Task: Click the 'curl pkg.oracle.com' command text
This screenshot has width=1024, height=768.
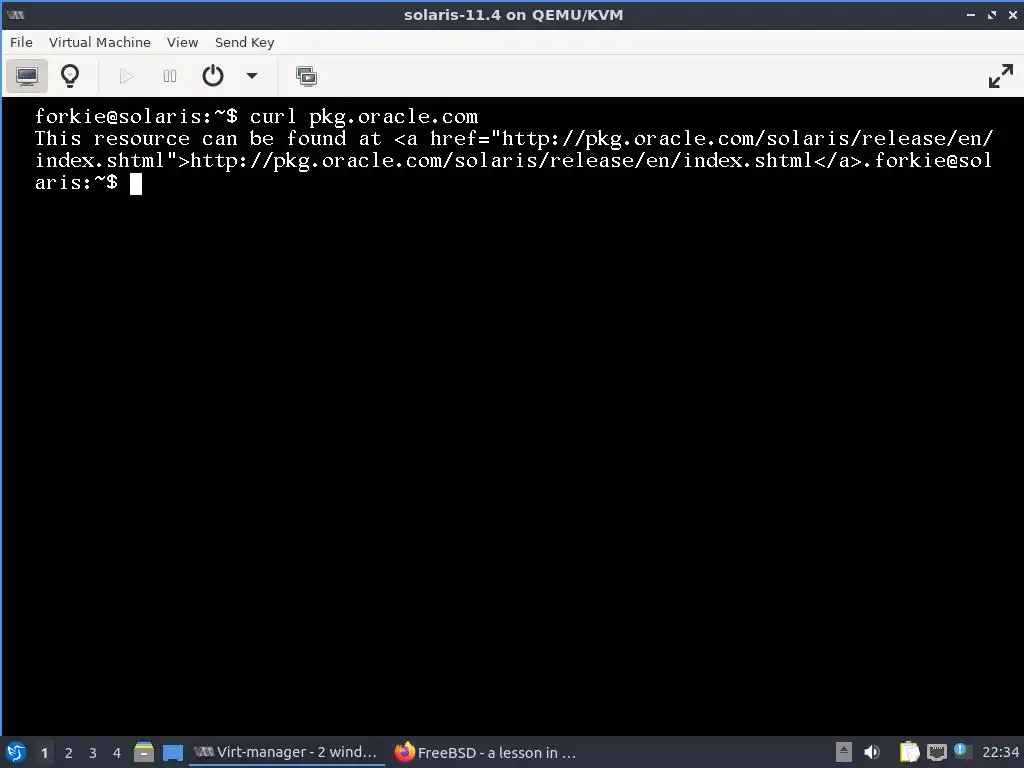Action: point(364,117)
